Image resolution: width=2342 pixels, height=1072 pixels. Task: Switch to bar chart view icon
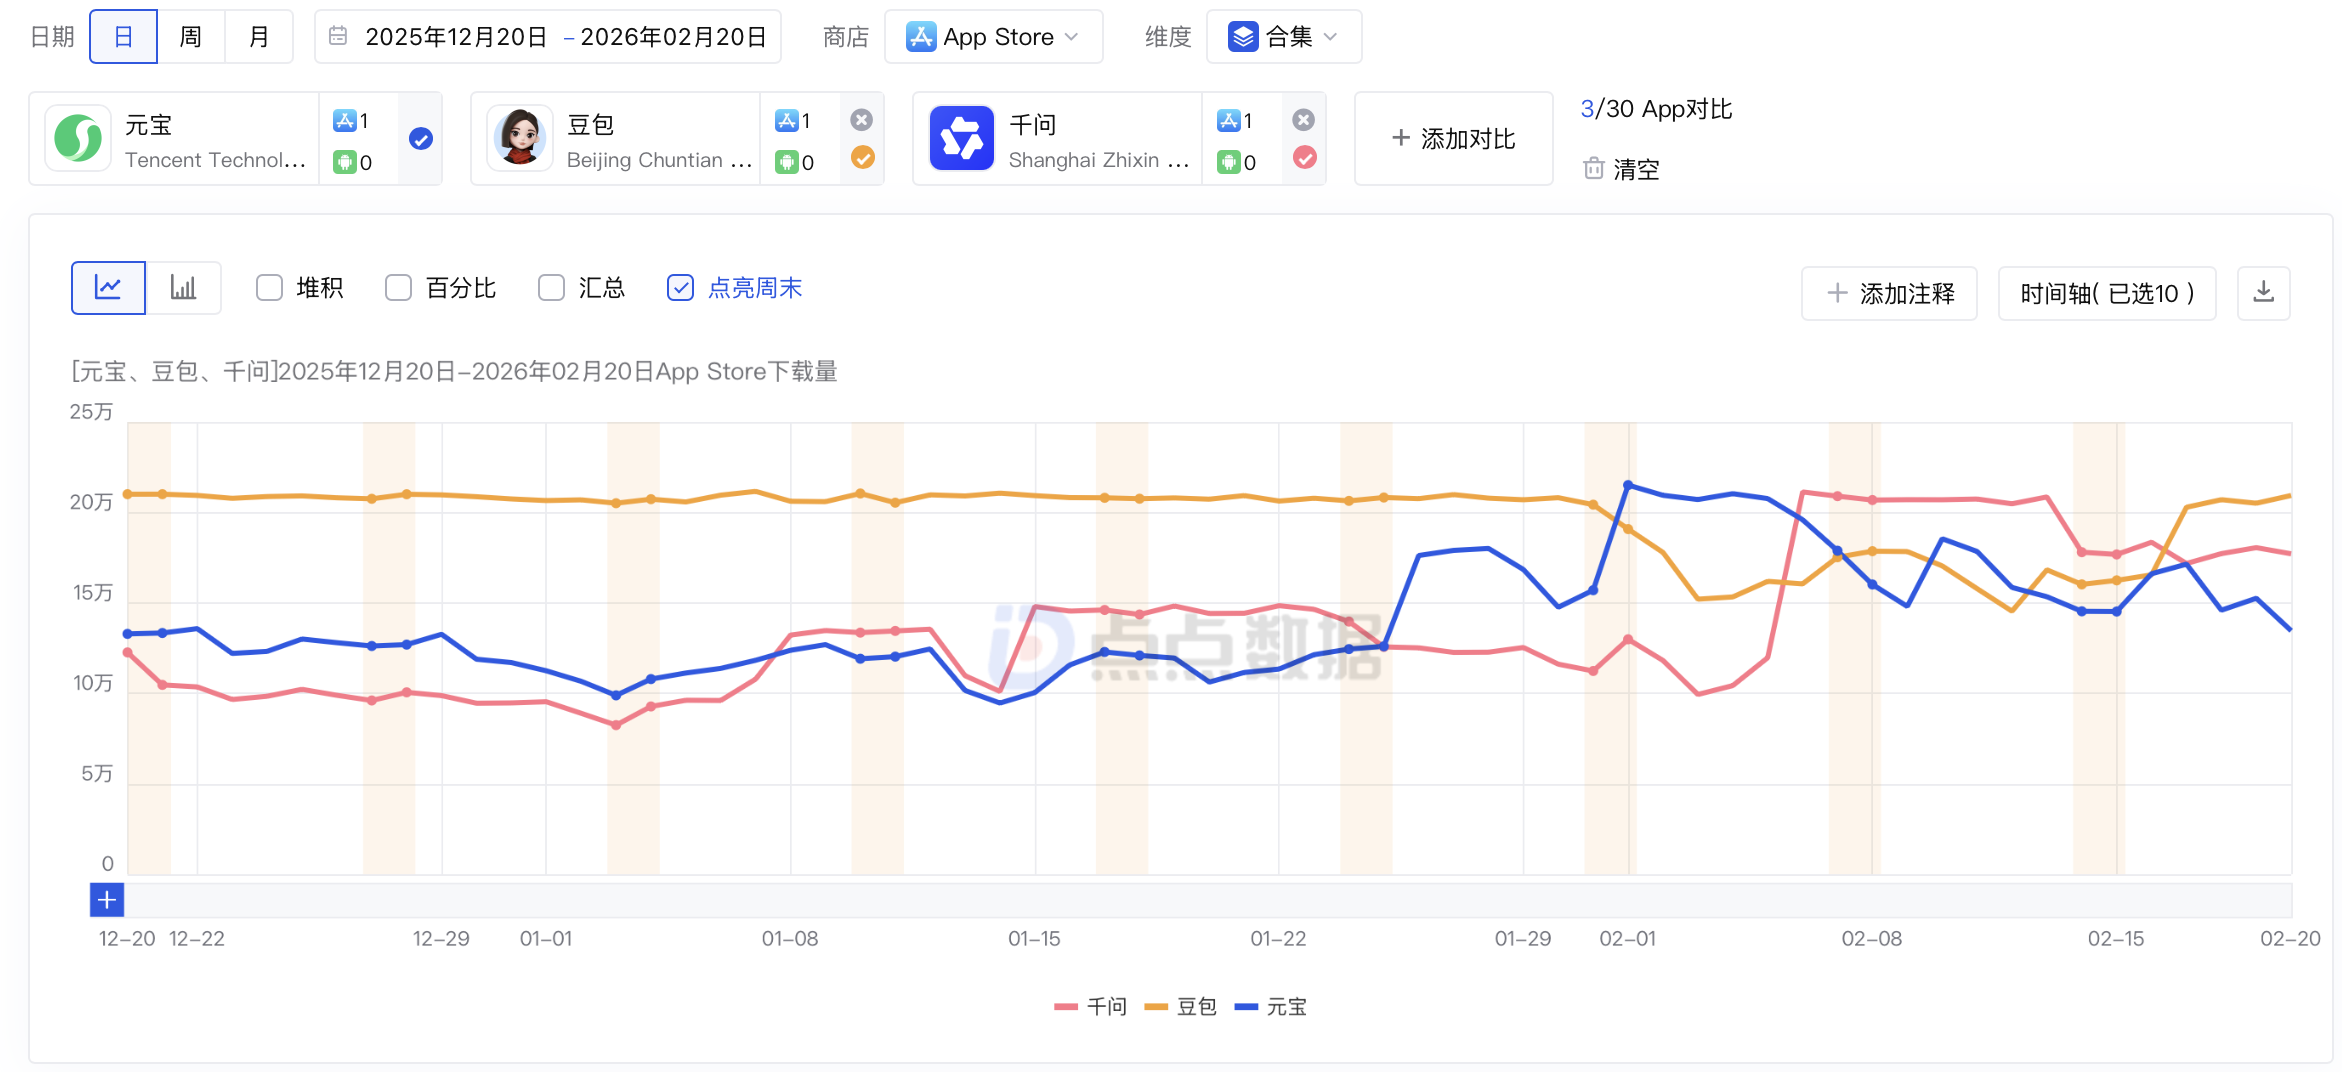[x=183, y=288]
